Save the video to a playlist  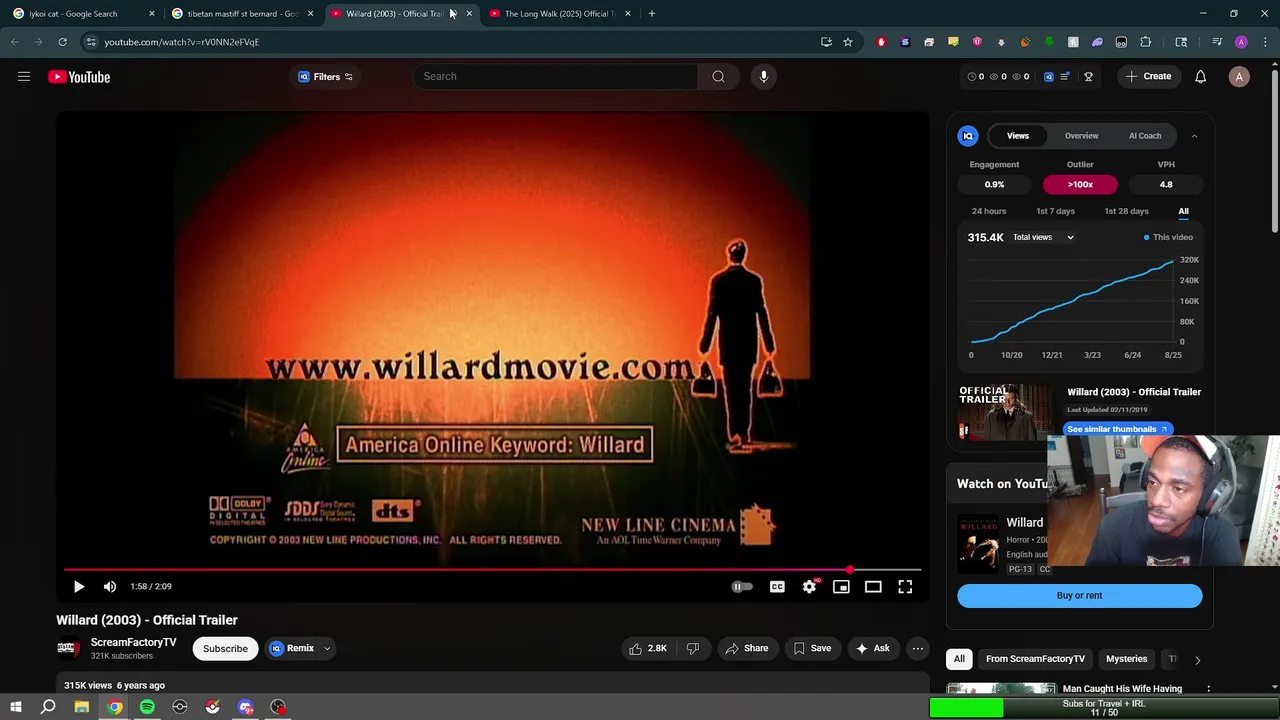(812, 648)
